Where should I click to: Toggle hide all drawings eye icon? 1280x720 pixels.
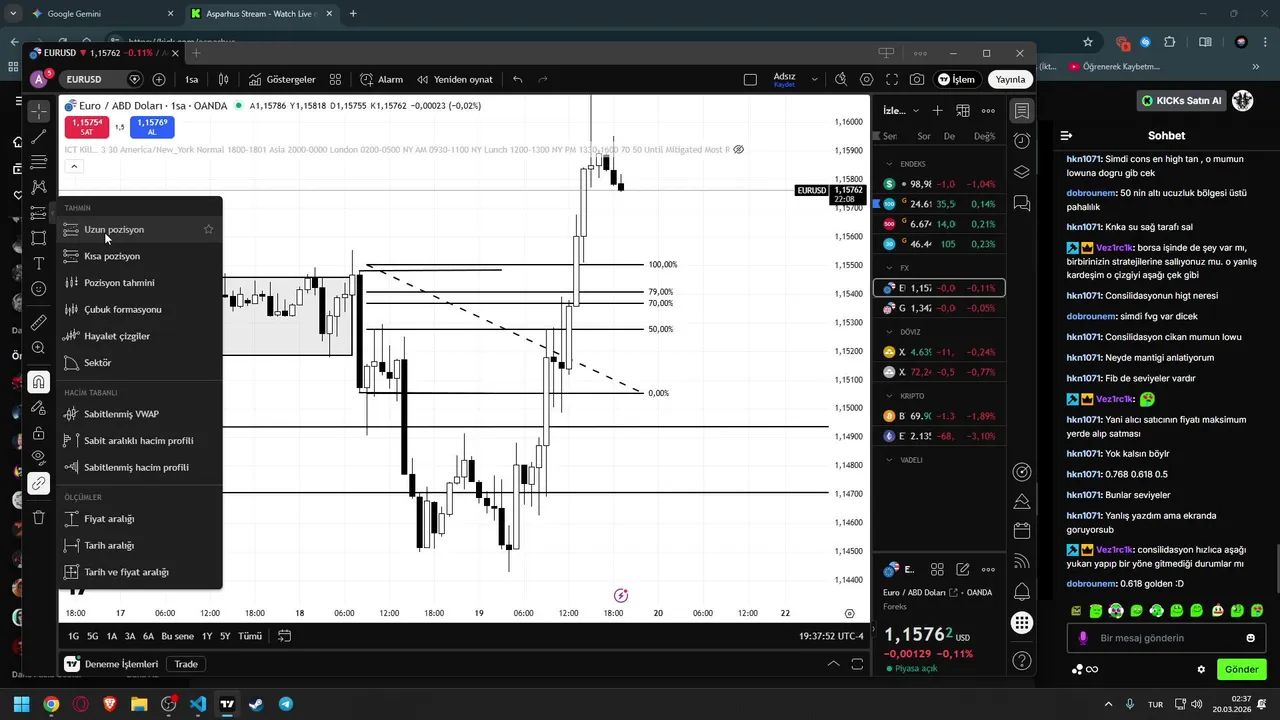click(x=38, y=458)
